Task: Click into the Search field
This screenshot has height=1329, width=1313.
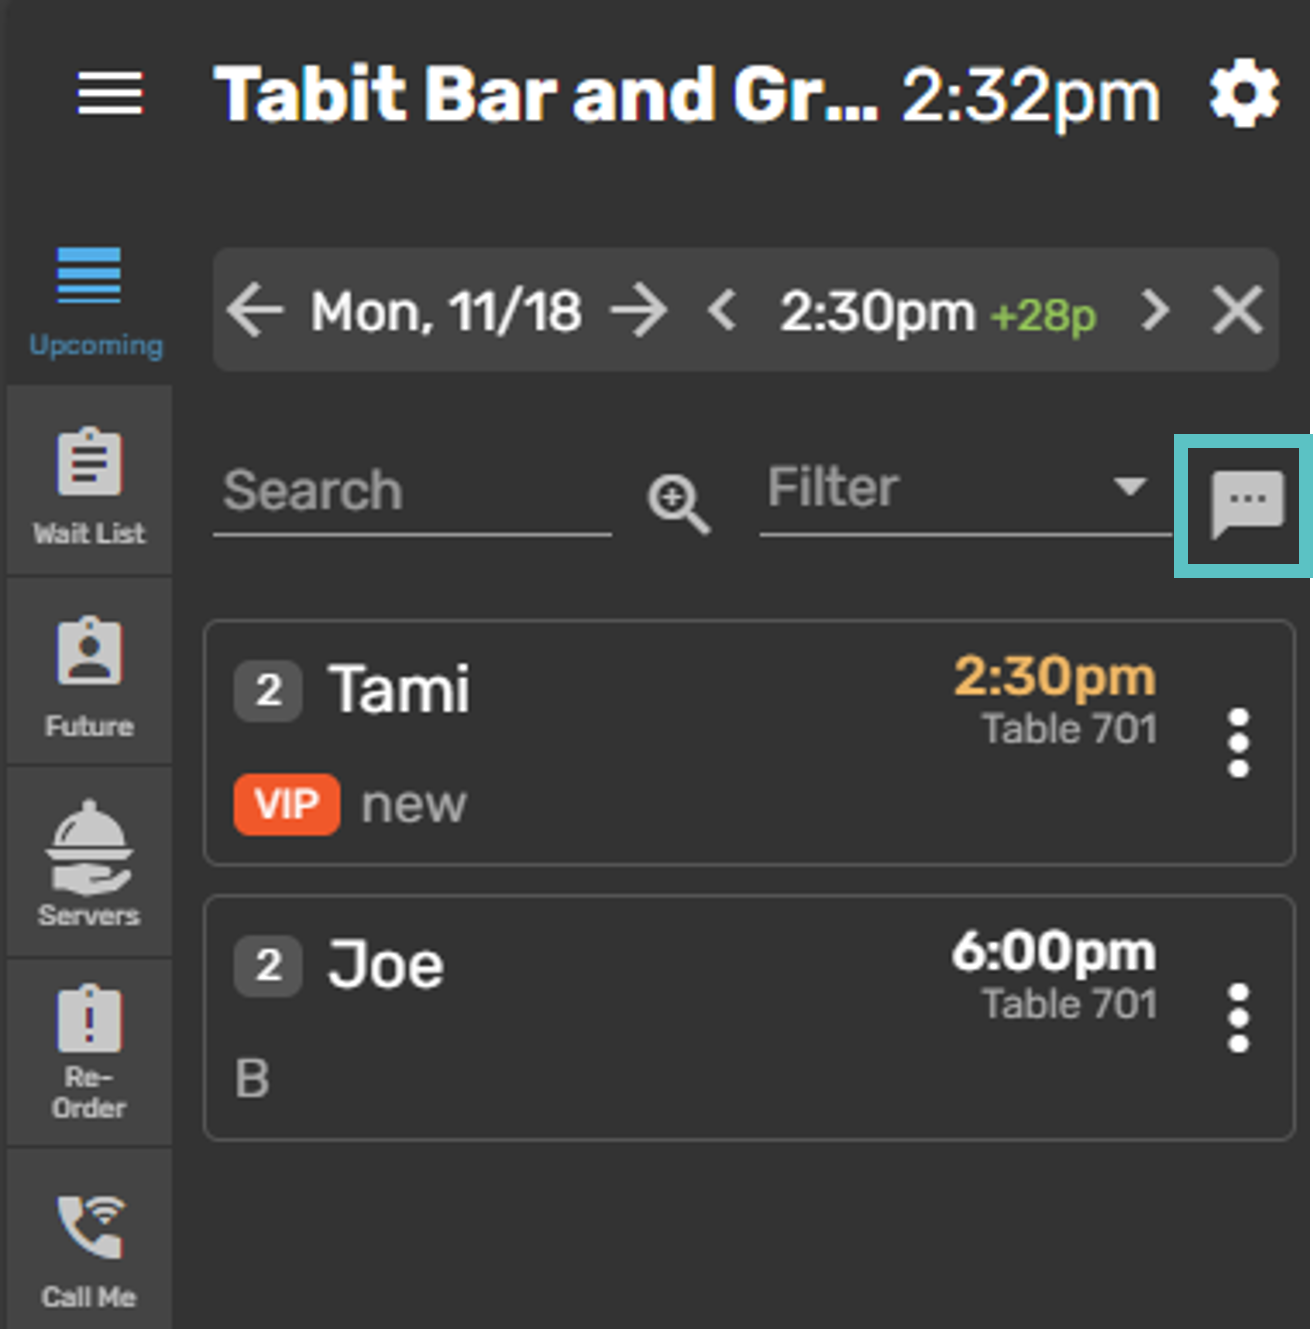Action: pos(411,491)
